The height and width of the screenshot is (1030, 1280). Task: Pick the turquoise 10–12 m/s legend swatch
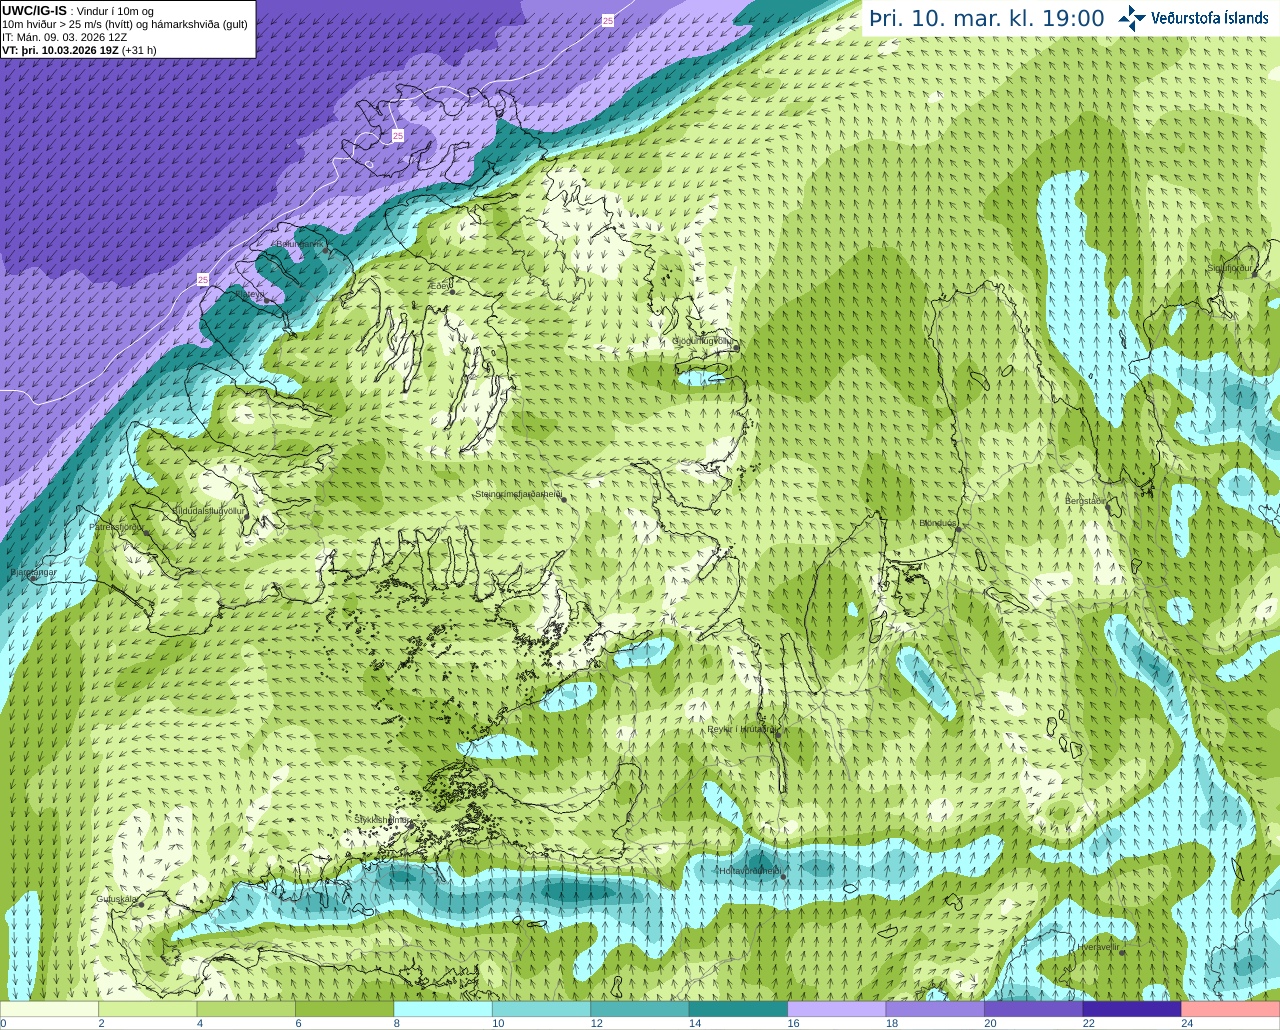542,1009
